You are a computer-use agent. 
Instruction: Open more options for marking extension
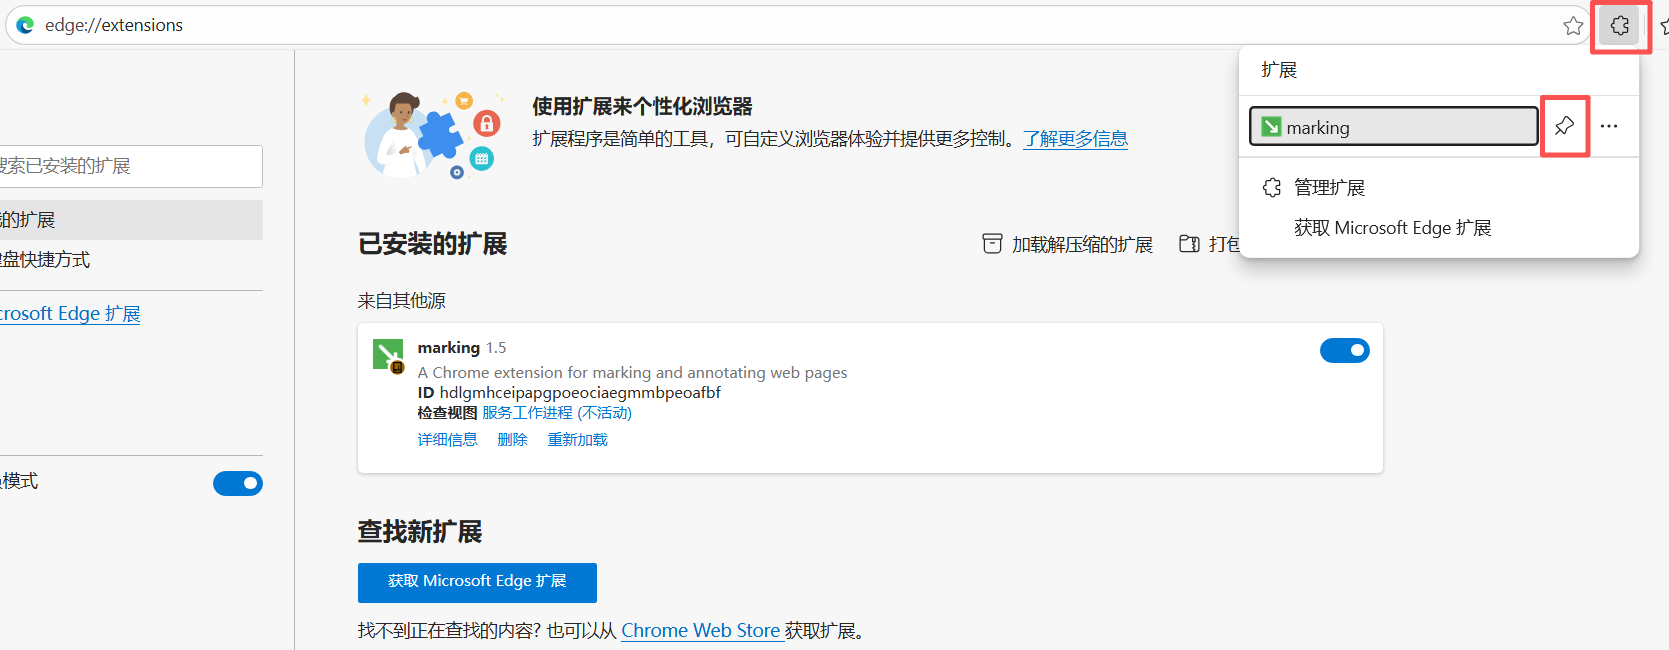coord(1608,126)
